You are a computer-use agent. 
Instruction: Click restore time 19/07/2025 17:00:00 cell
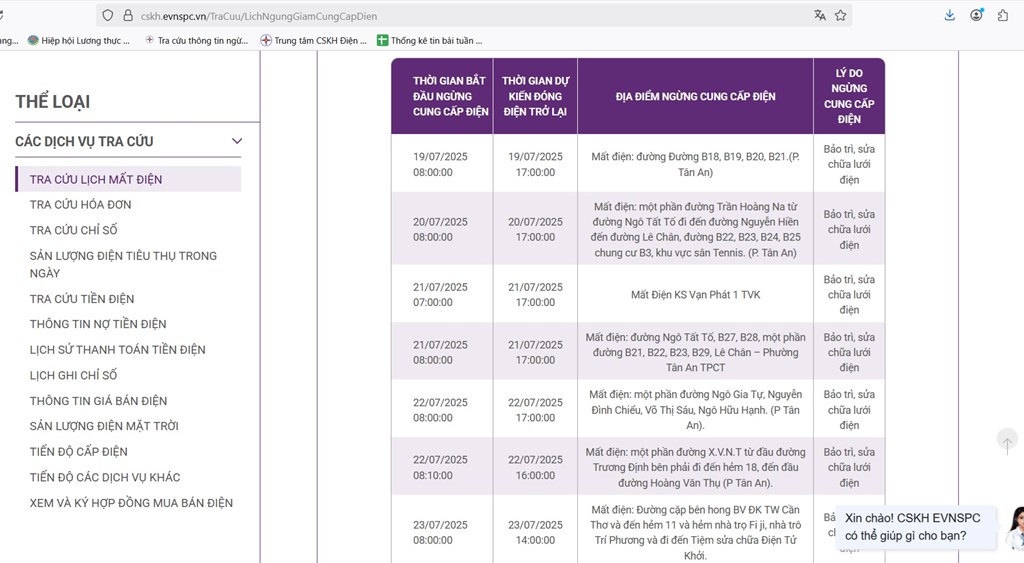(536, 164)
